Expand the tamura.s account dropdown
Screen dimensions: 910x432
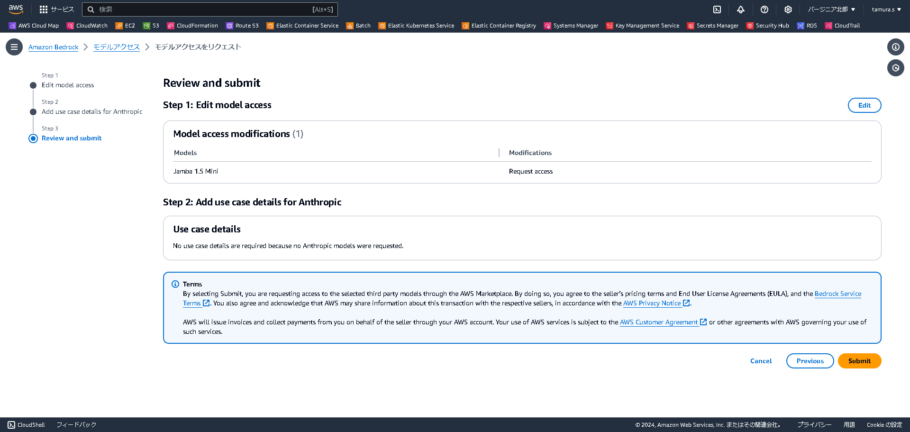point(886,9)
